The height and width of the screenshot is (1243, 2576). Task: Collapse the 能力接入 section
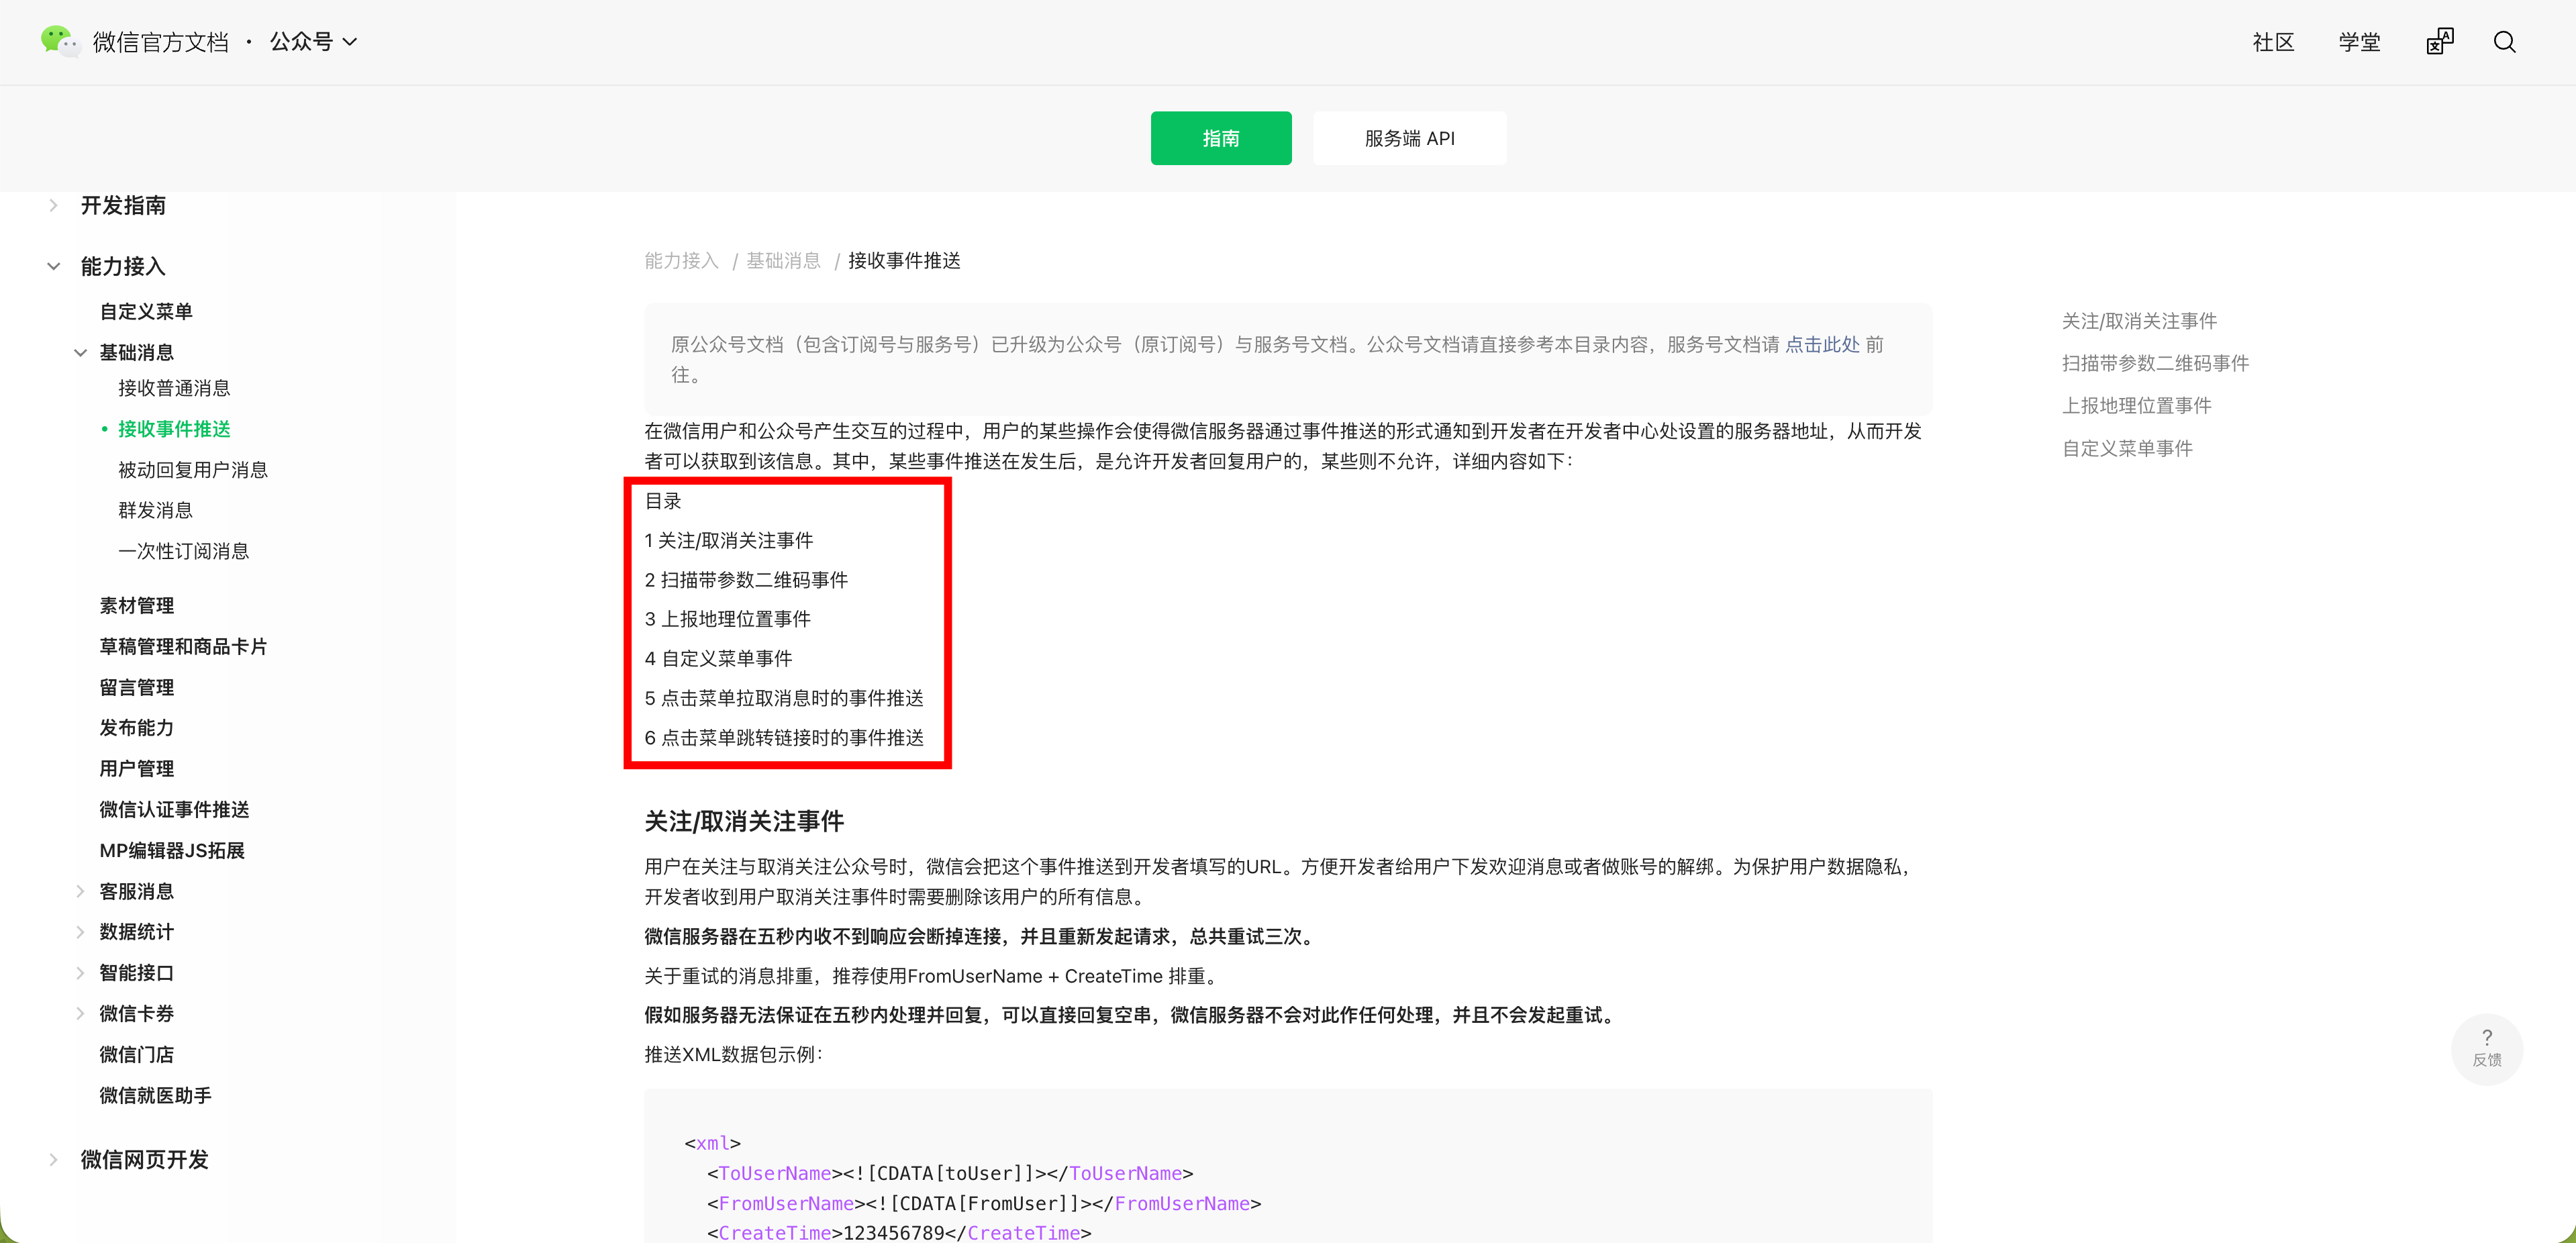(54, 266)
